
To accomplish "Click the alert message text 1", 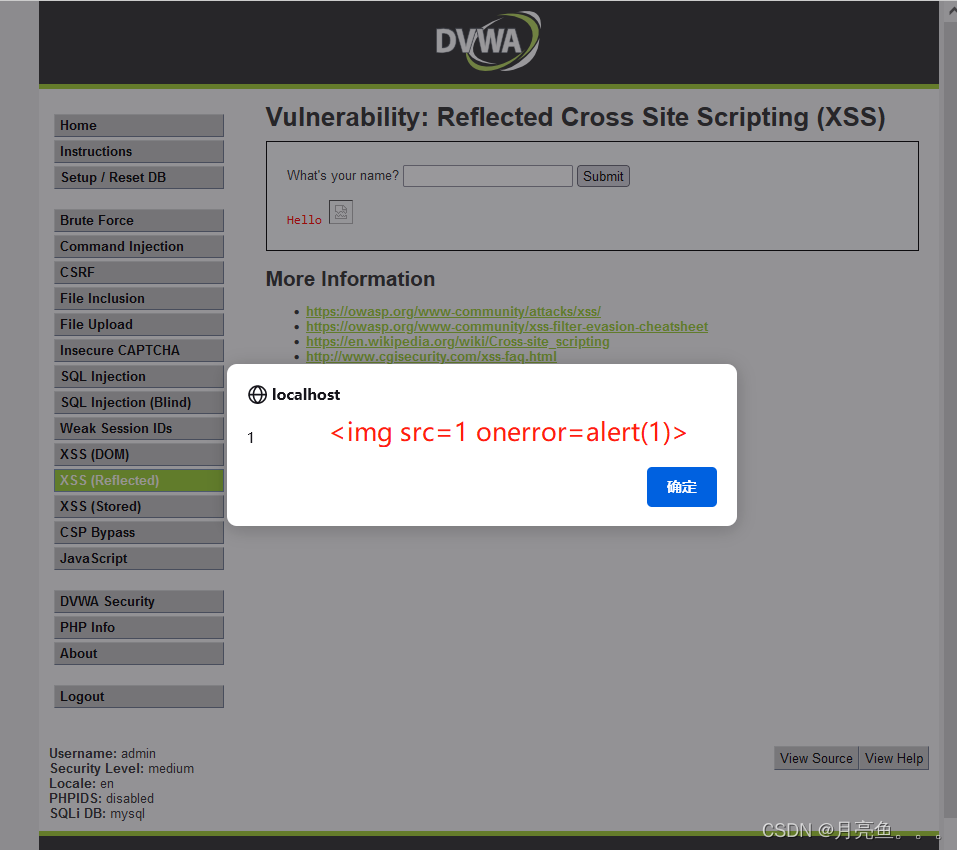I will (x=250, y=438).
